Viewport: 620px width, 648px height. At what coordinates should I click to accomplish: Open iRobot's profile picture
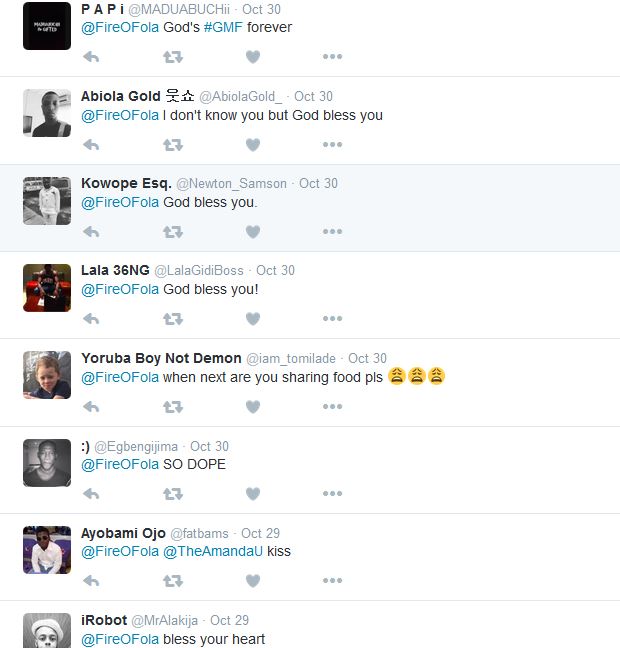(47, 631)
